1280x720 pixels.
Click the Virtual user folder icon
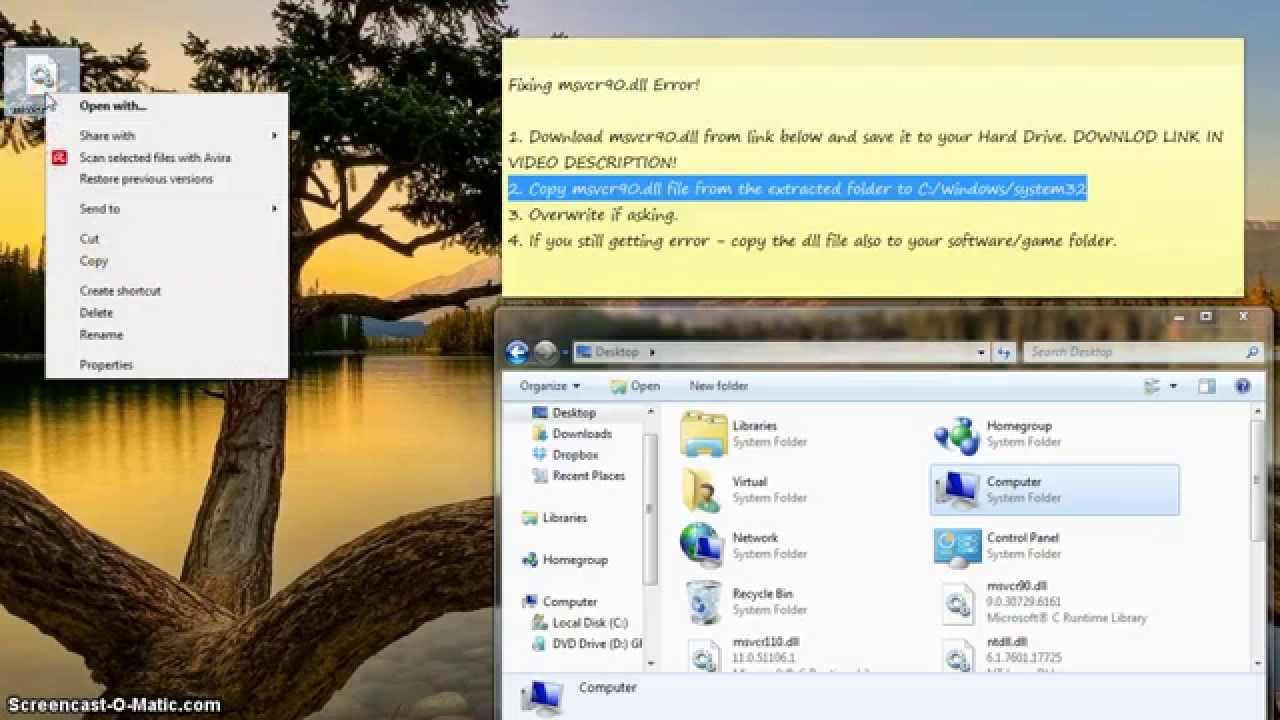point(704,490)
